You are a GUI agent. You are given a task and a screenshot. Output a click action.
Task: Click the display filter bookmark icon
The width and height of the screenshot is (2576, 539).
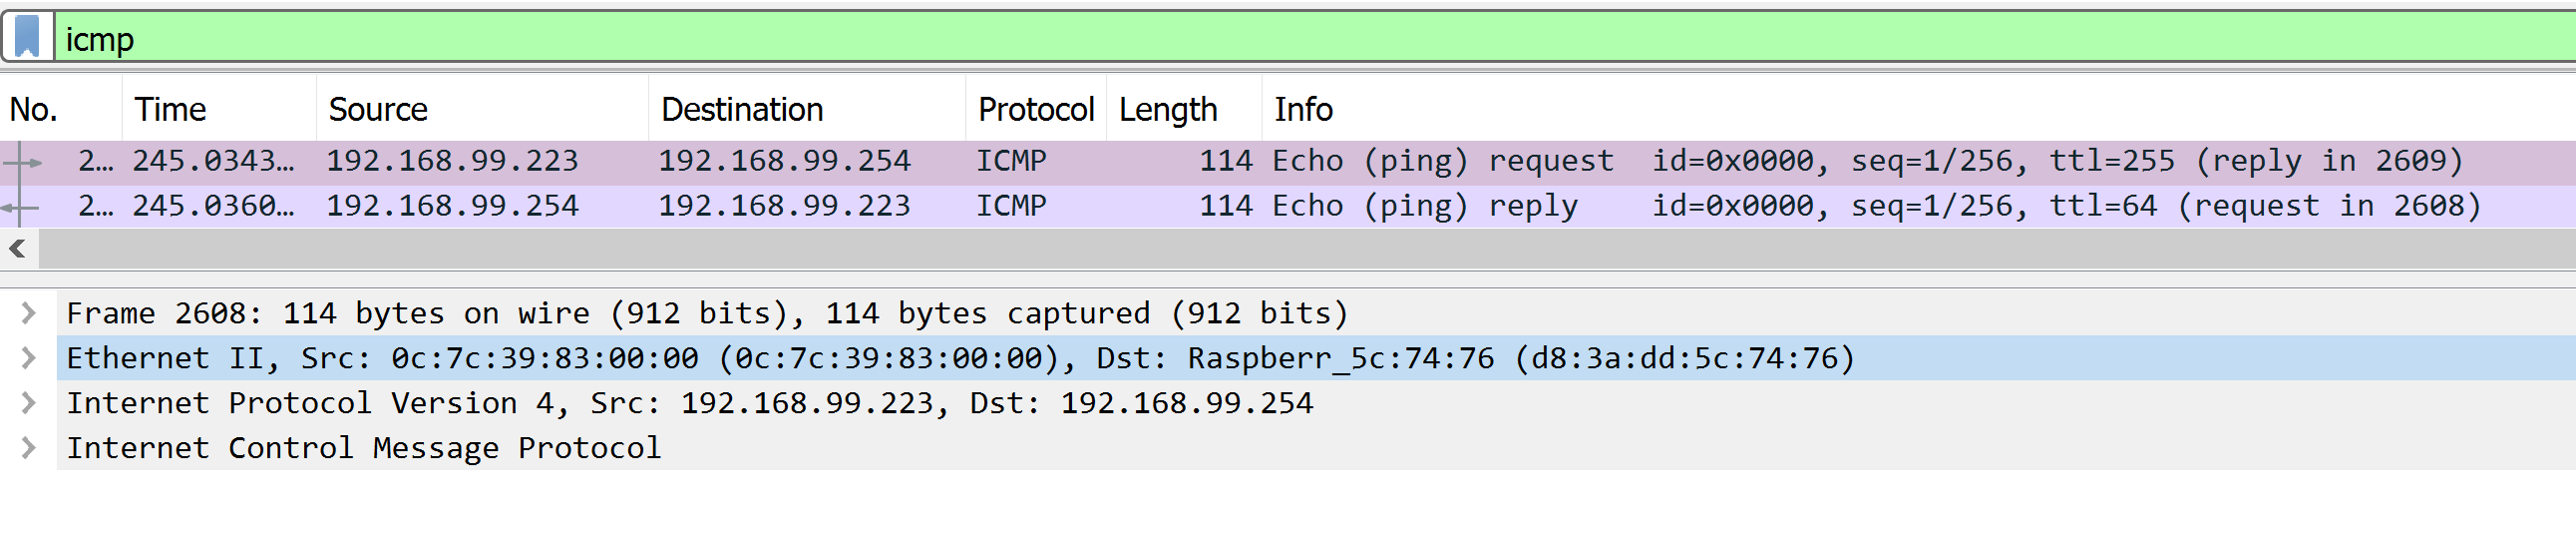click(27, 37)
